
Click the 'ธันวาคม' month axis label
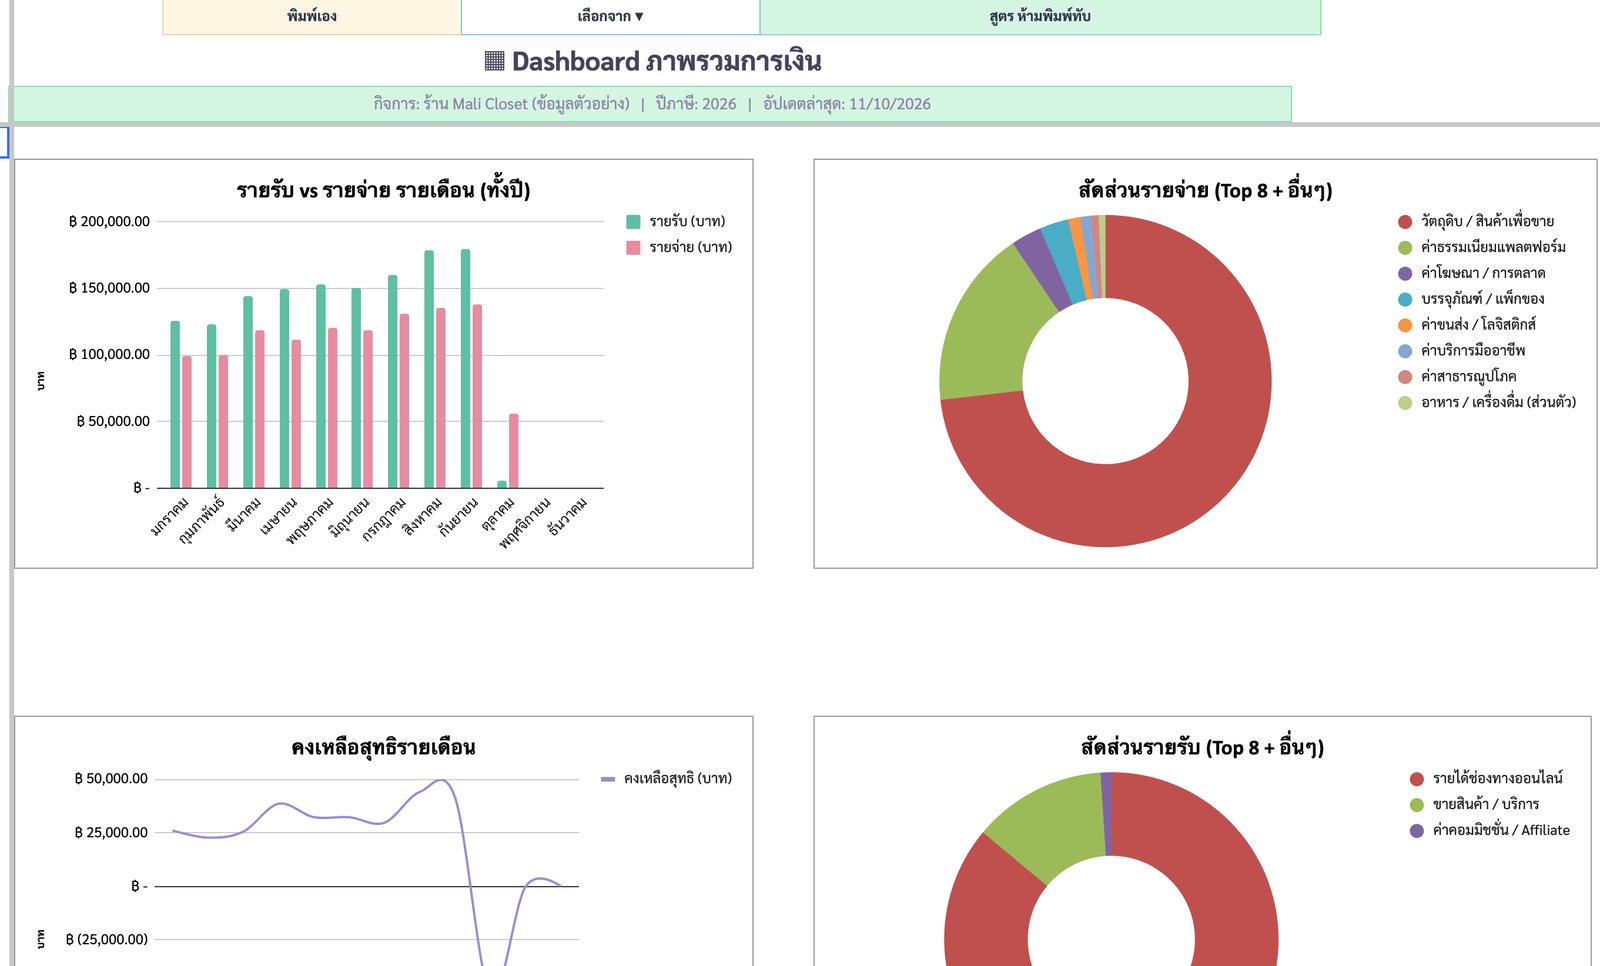[567, 517]
